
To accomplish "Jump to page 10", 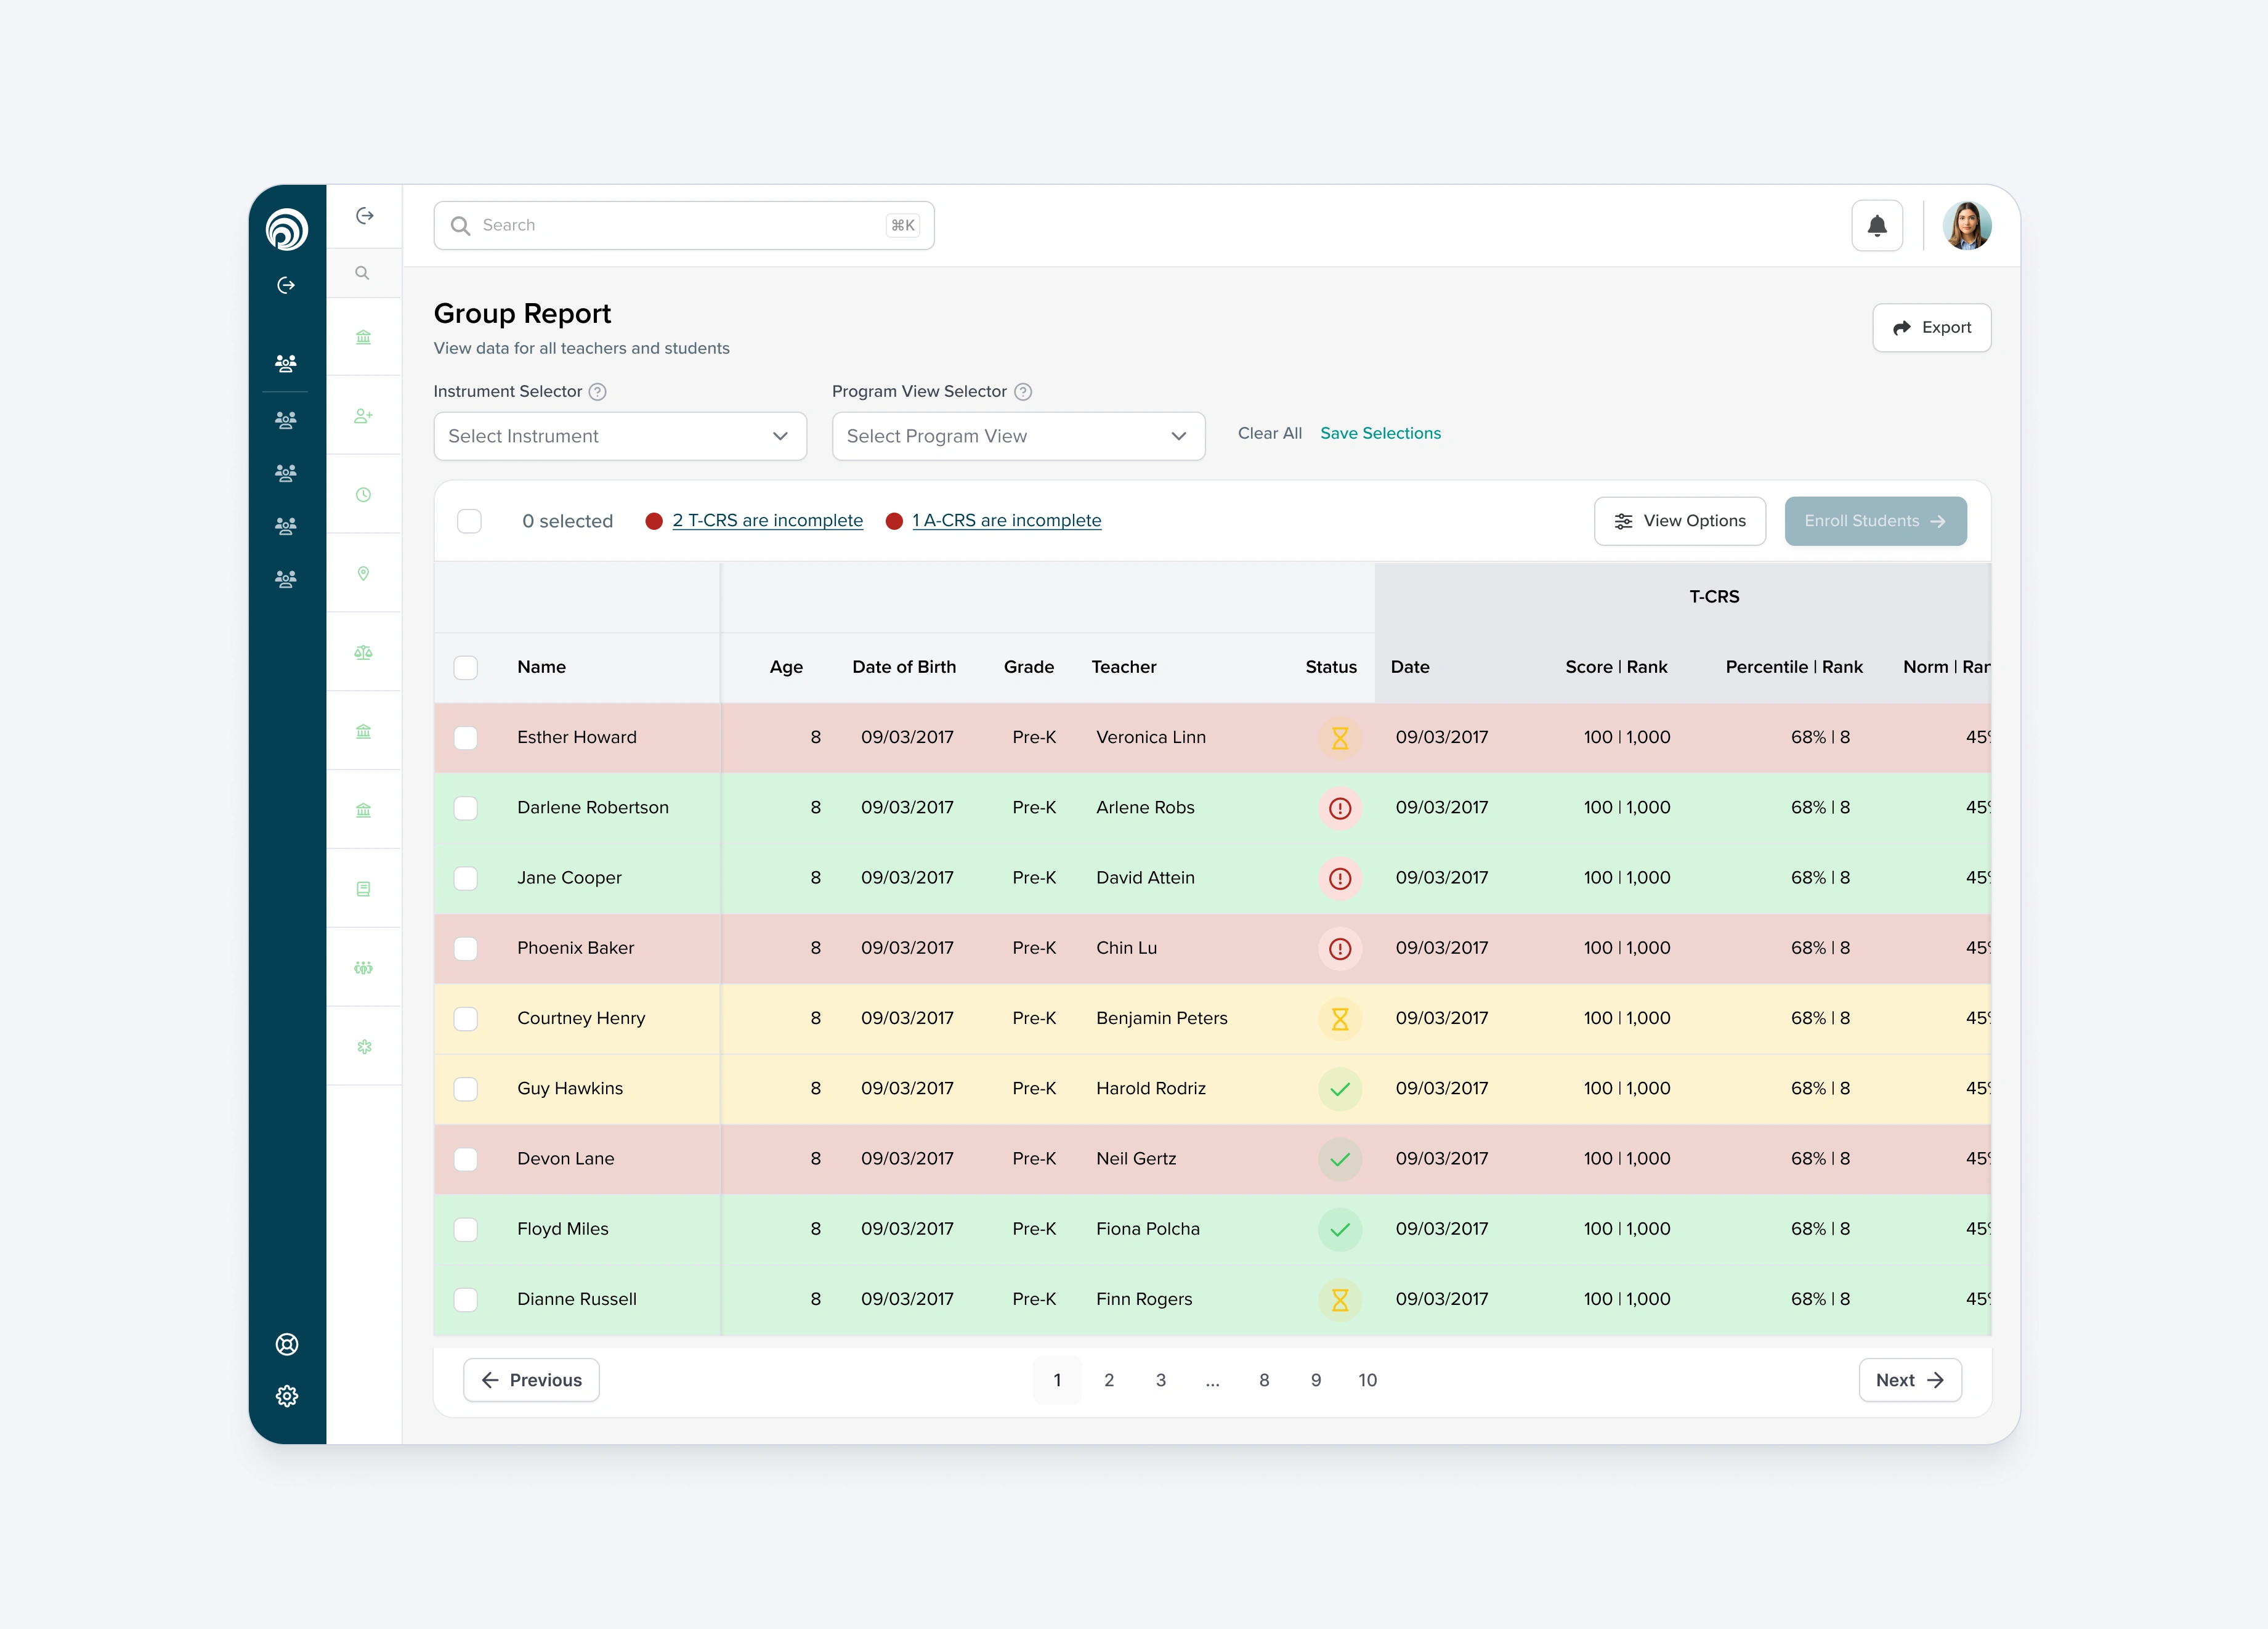I will click(1367, 1380).
